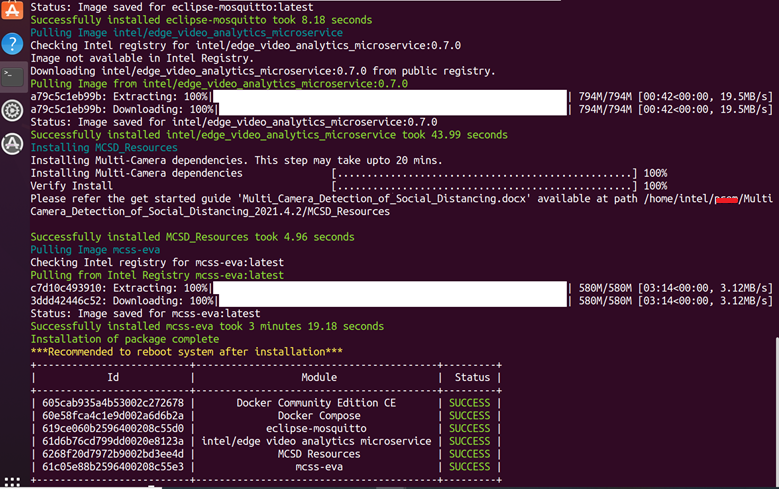Click 'Pulling from Intel Registry mcss-eva:latest' line
The width and height of the screenshot is (779, 489).
coord(157,275)
